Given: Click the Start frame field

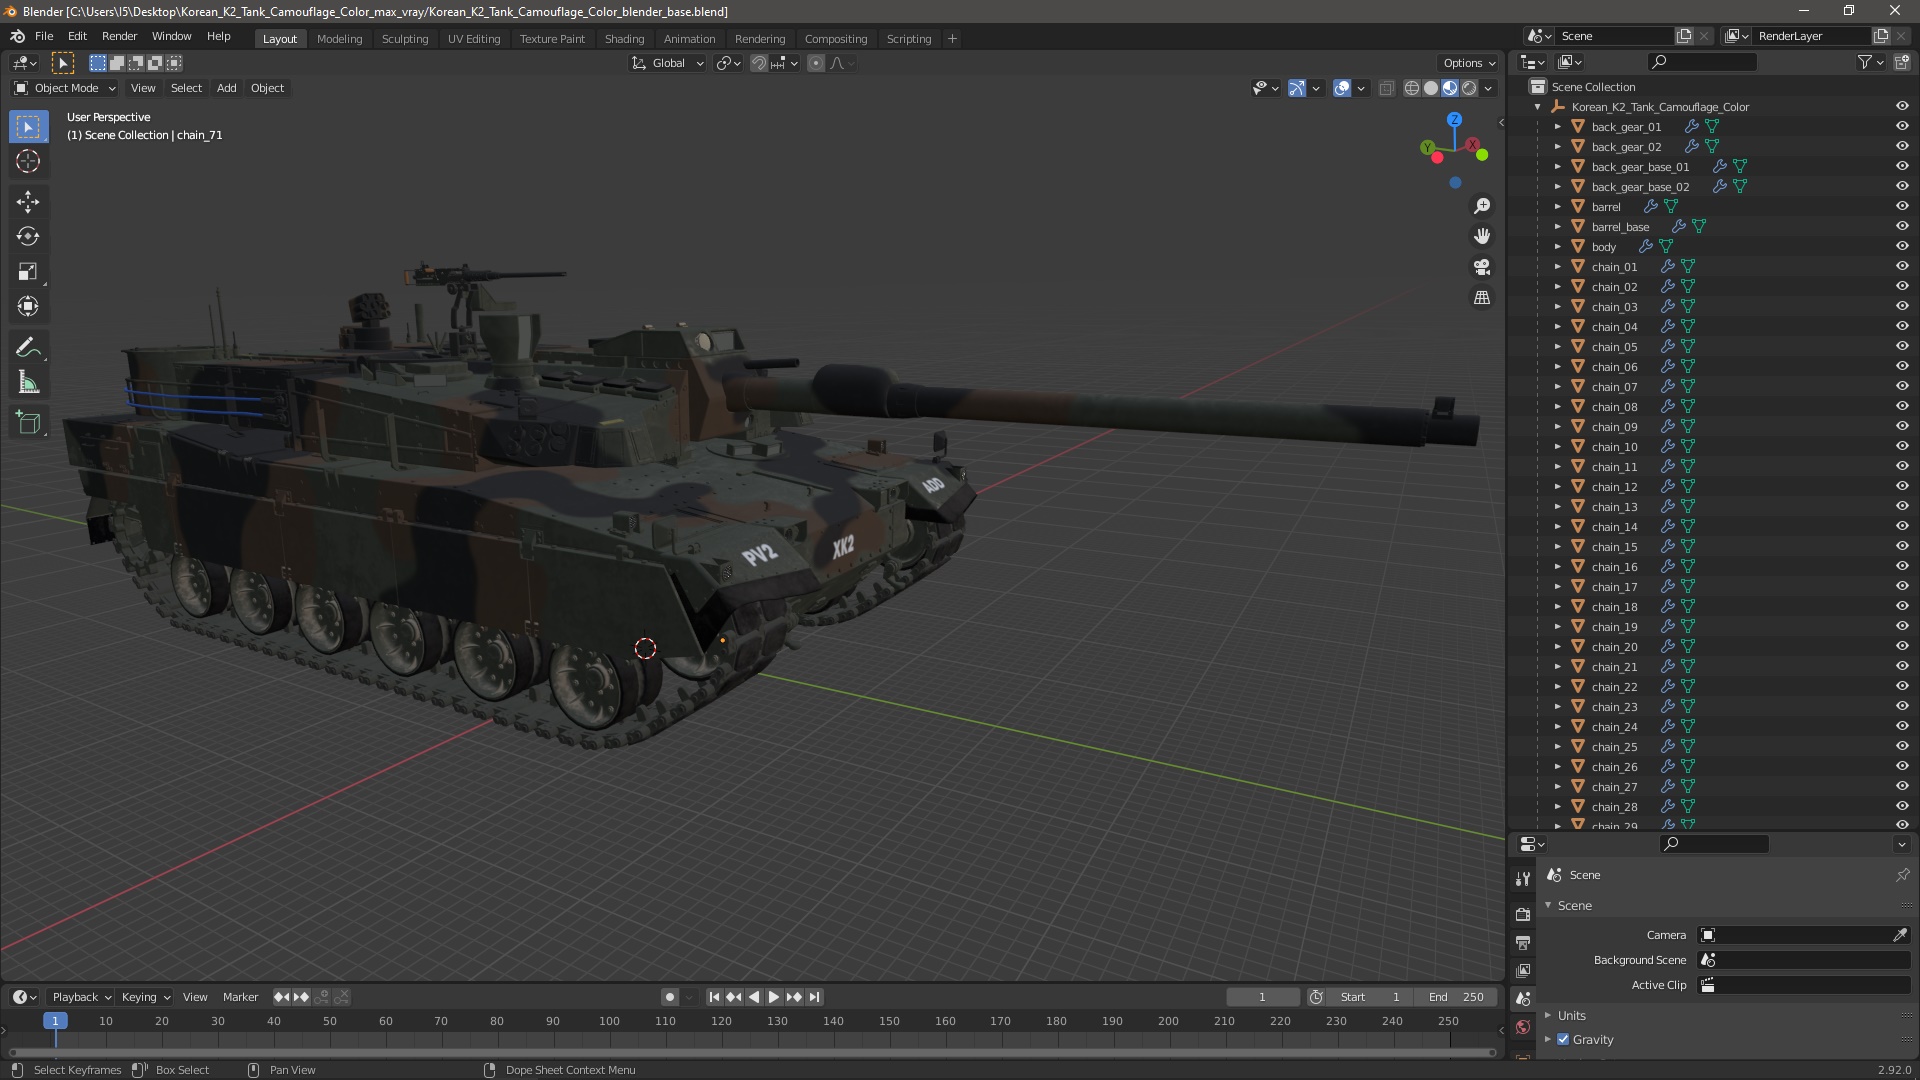Looking at the screenshot, I should pos(1371,997).
